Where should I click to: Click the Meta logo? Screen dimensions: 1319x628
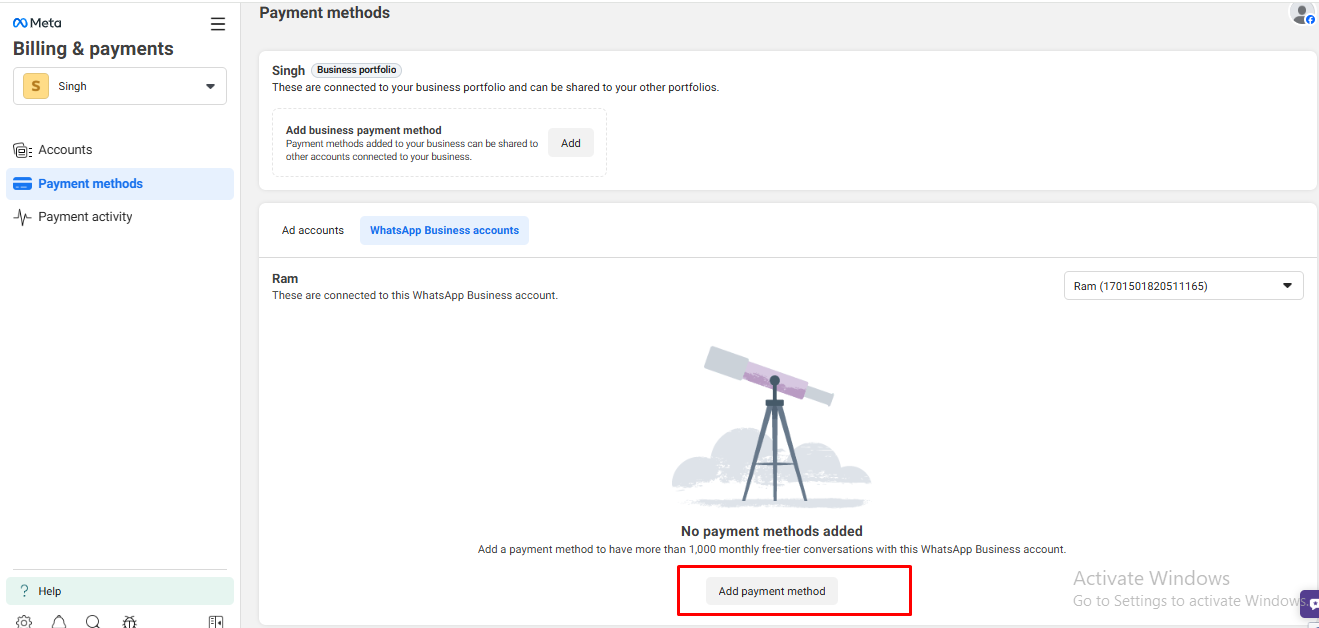37,23
